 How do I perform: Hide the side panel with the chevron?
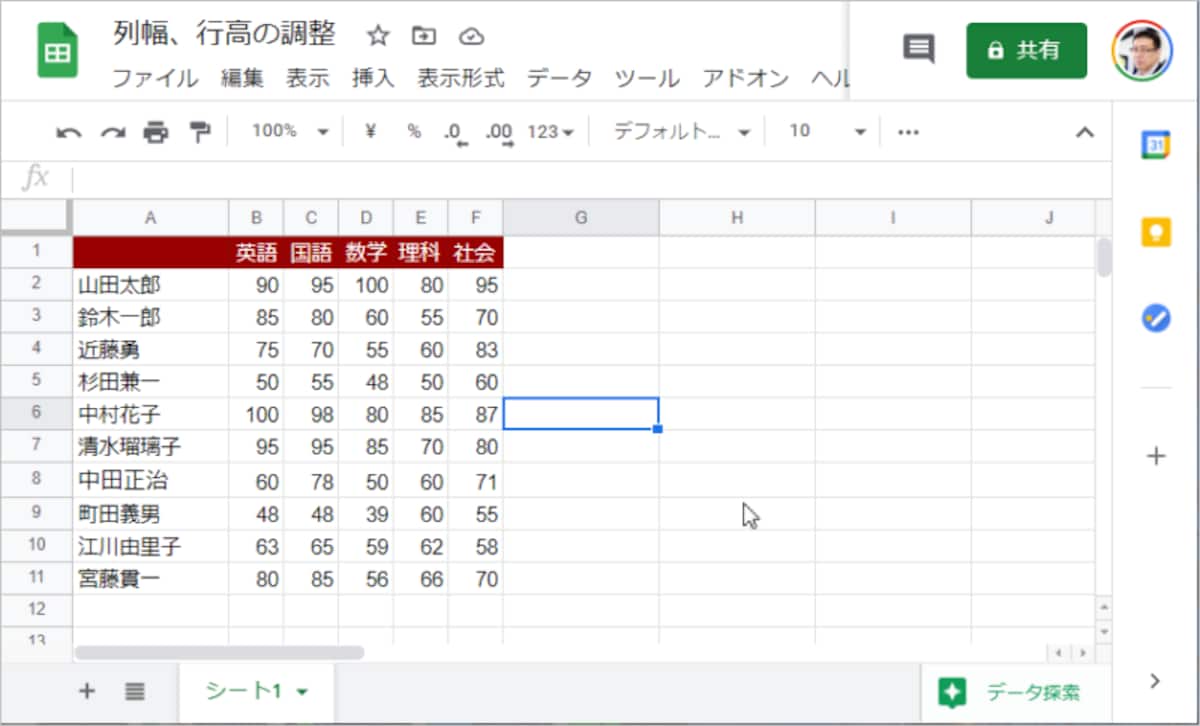click(x=1156, y=681)
